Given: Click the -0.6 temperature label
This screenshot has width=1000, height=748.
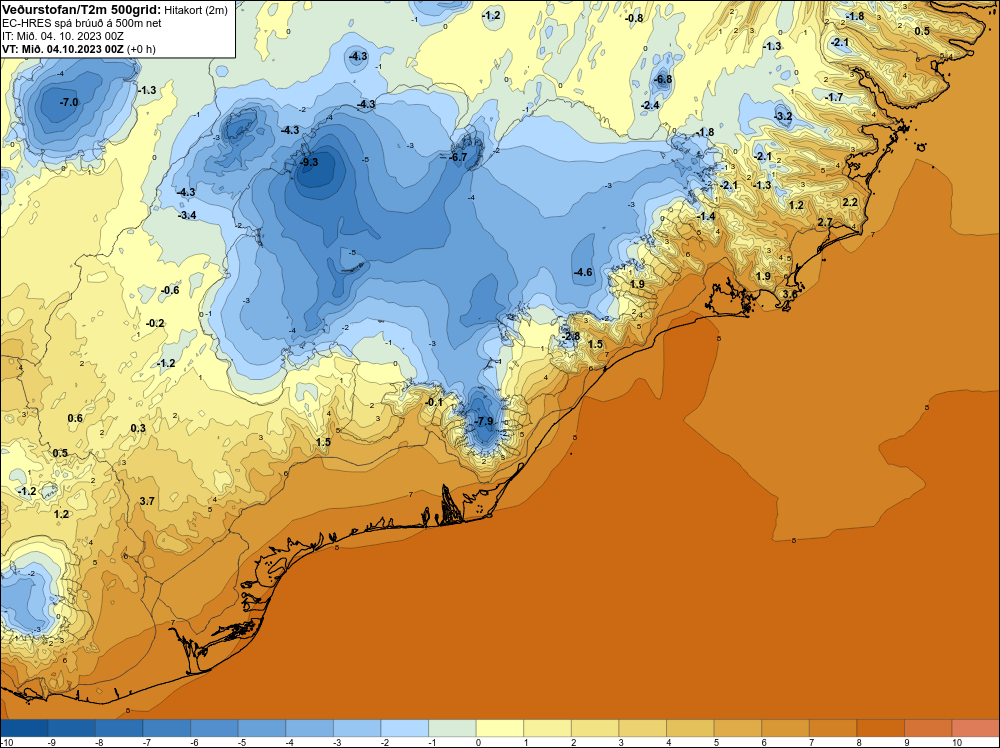Looking at the screenshot, I should (170, 290).
